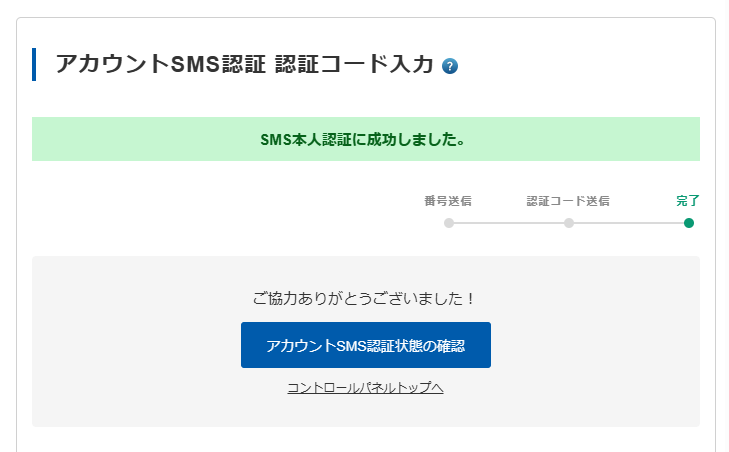Click the green 完了 step label
This screenshot has width=729, height=452.
point(688,201)
